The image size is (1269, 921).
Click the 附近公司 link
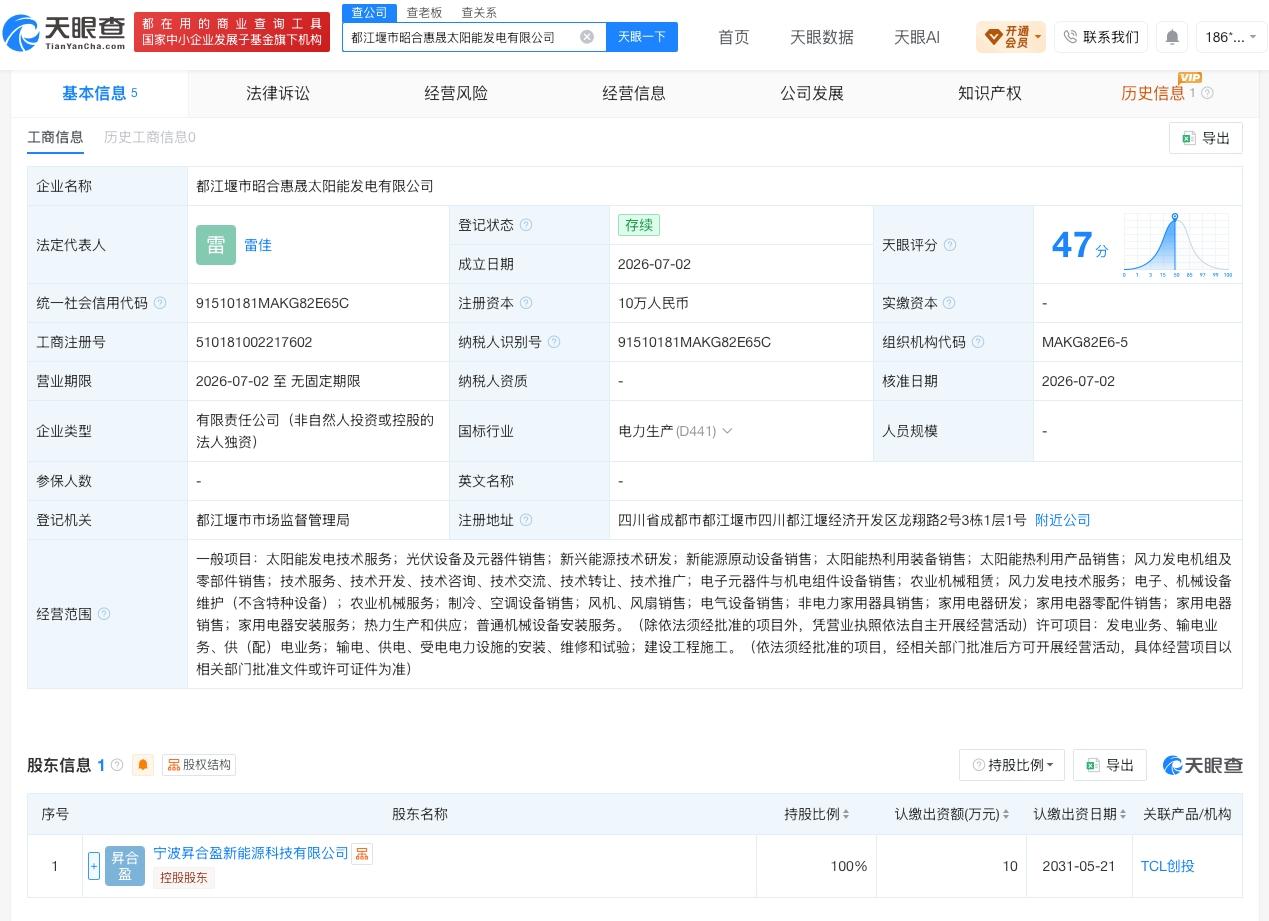point(1062,520)
